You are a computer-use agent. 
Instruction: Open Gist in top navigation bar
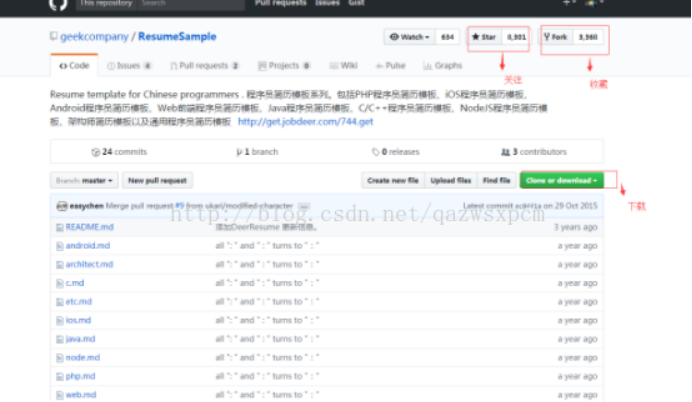point(356,3)
